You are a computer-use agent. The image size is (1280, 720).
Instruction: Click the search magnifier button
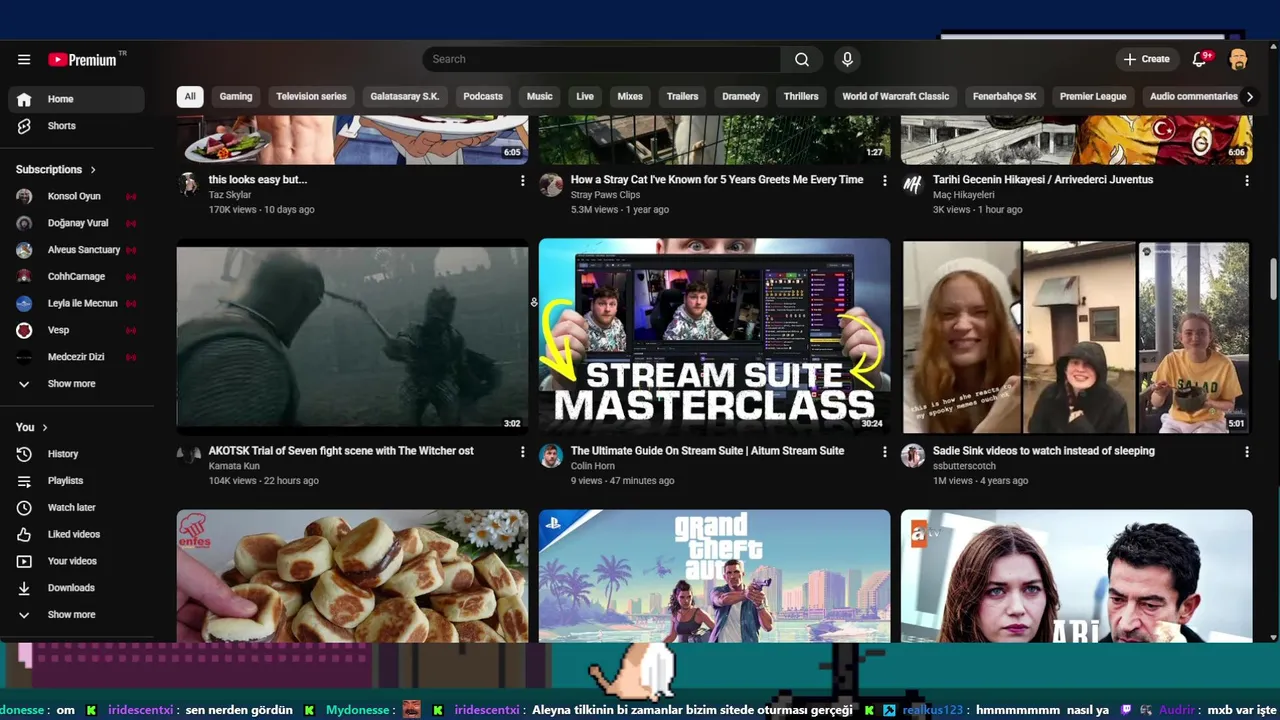[x=801, y=60]
